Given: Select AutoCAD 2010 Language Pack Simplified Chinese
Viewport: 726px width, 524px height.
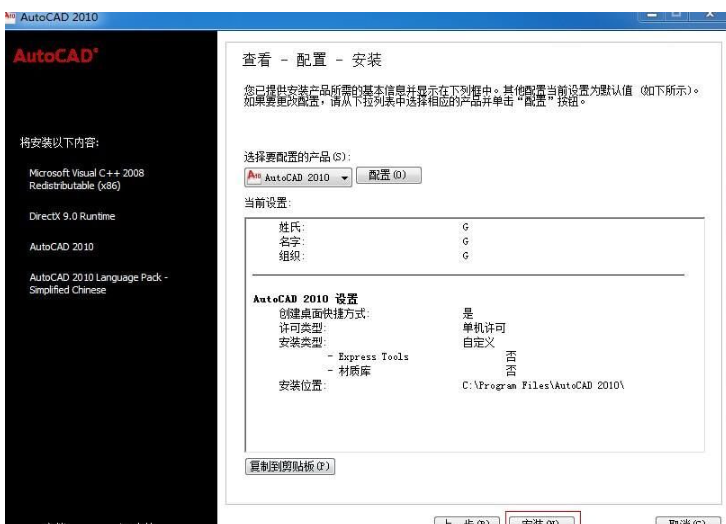Looking at the screenshot, I should click(99, 283).
